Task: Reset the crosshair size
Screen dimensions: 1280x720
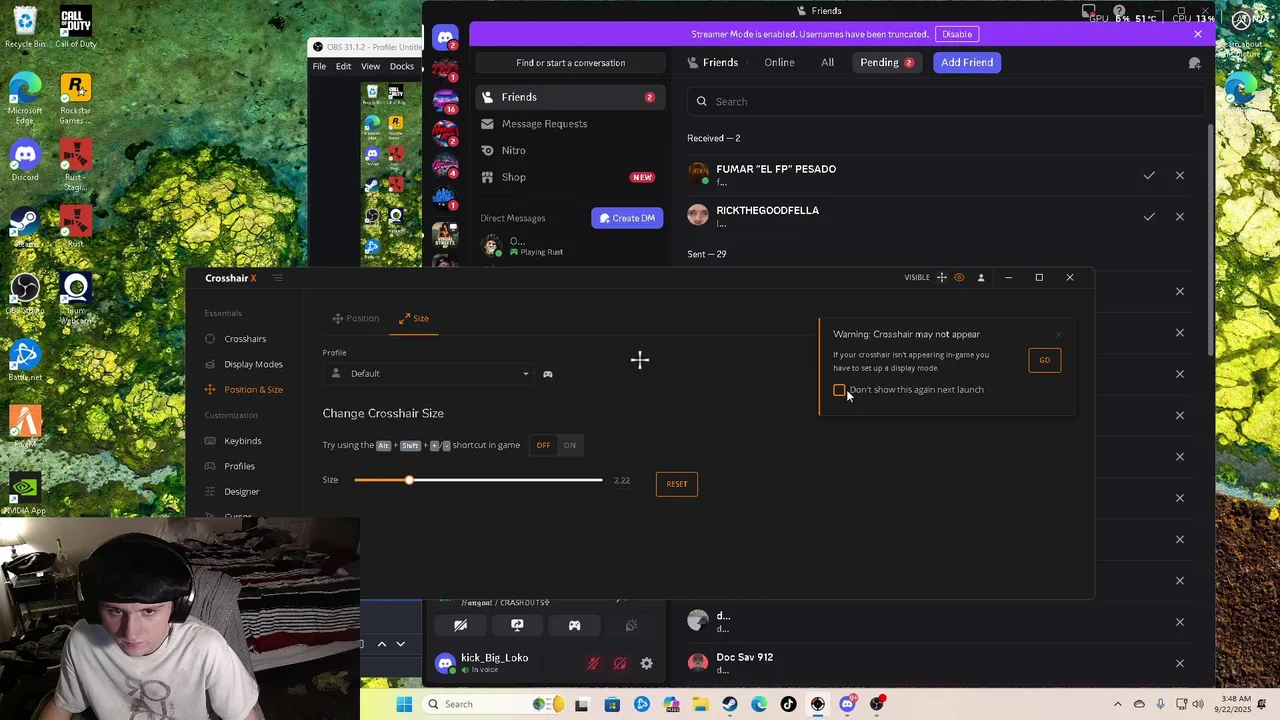Action: 677,484
